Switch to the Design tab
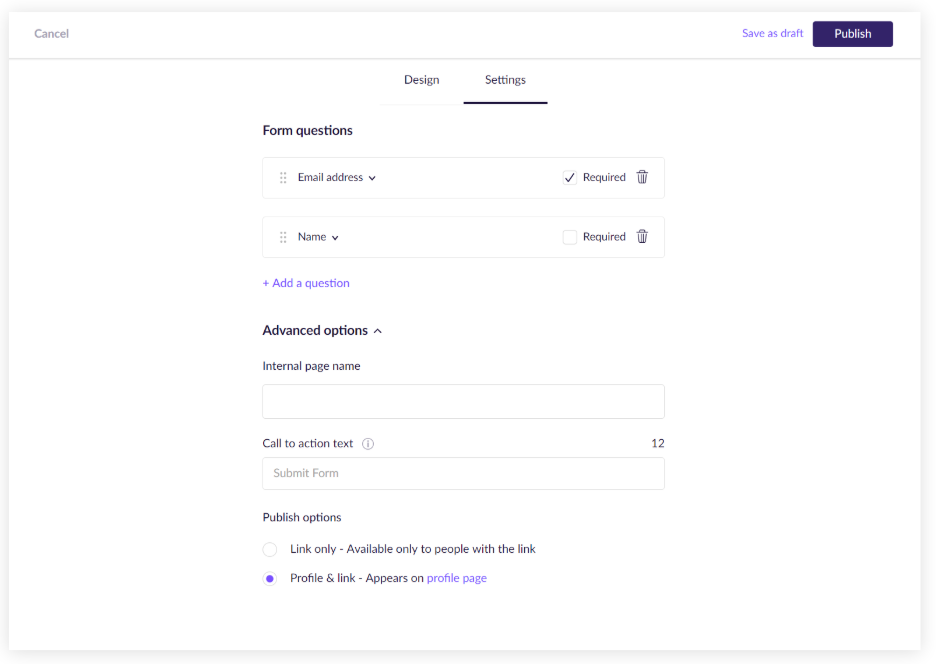The image size is (936, 664). (x=421, y=80)
